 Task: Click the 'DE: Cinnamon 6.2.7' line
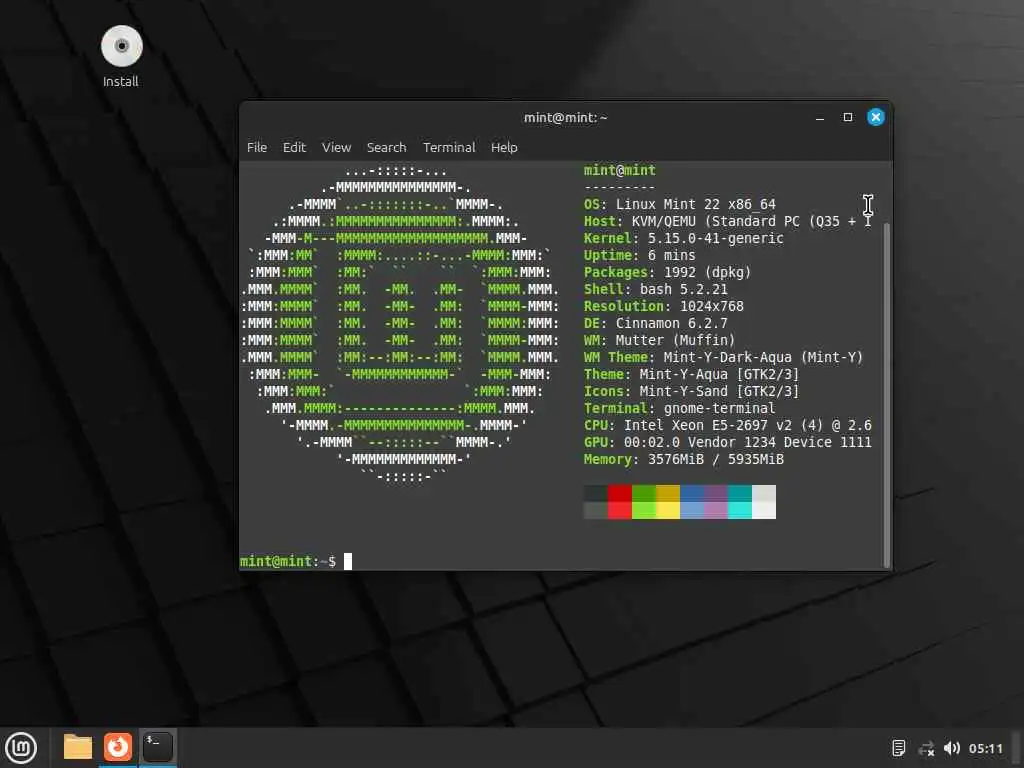pyautogui.click(x=655, y=323)
